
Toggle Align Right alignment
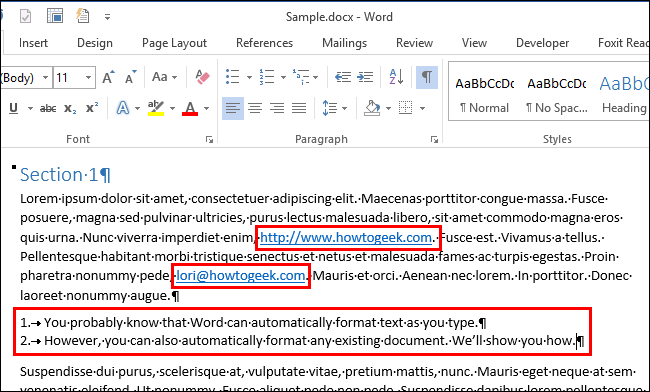coord(276,109)
